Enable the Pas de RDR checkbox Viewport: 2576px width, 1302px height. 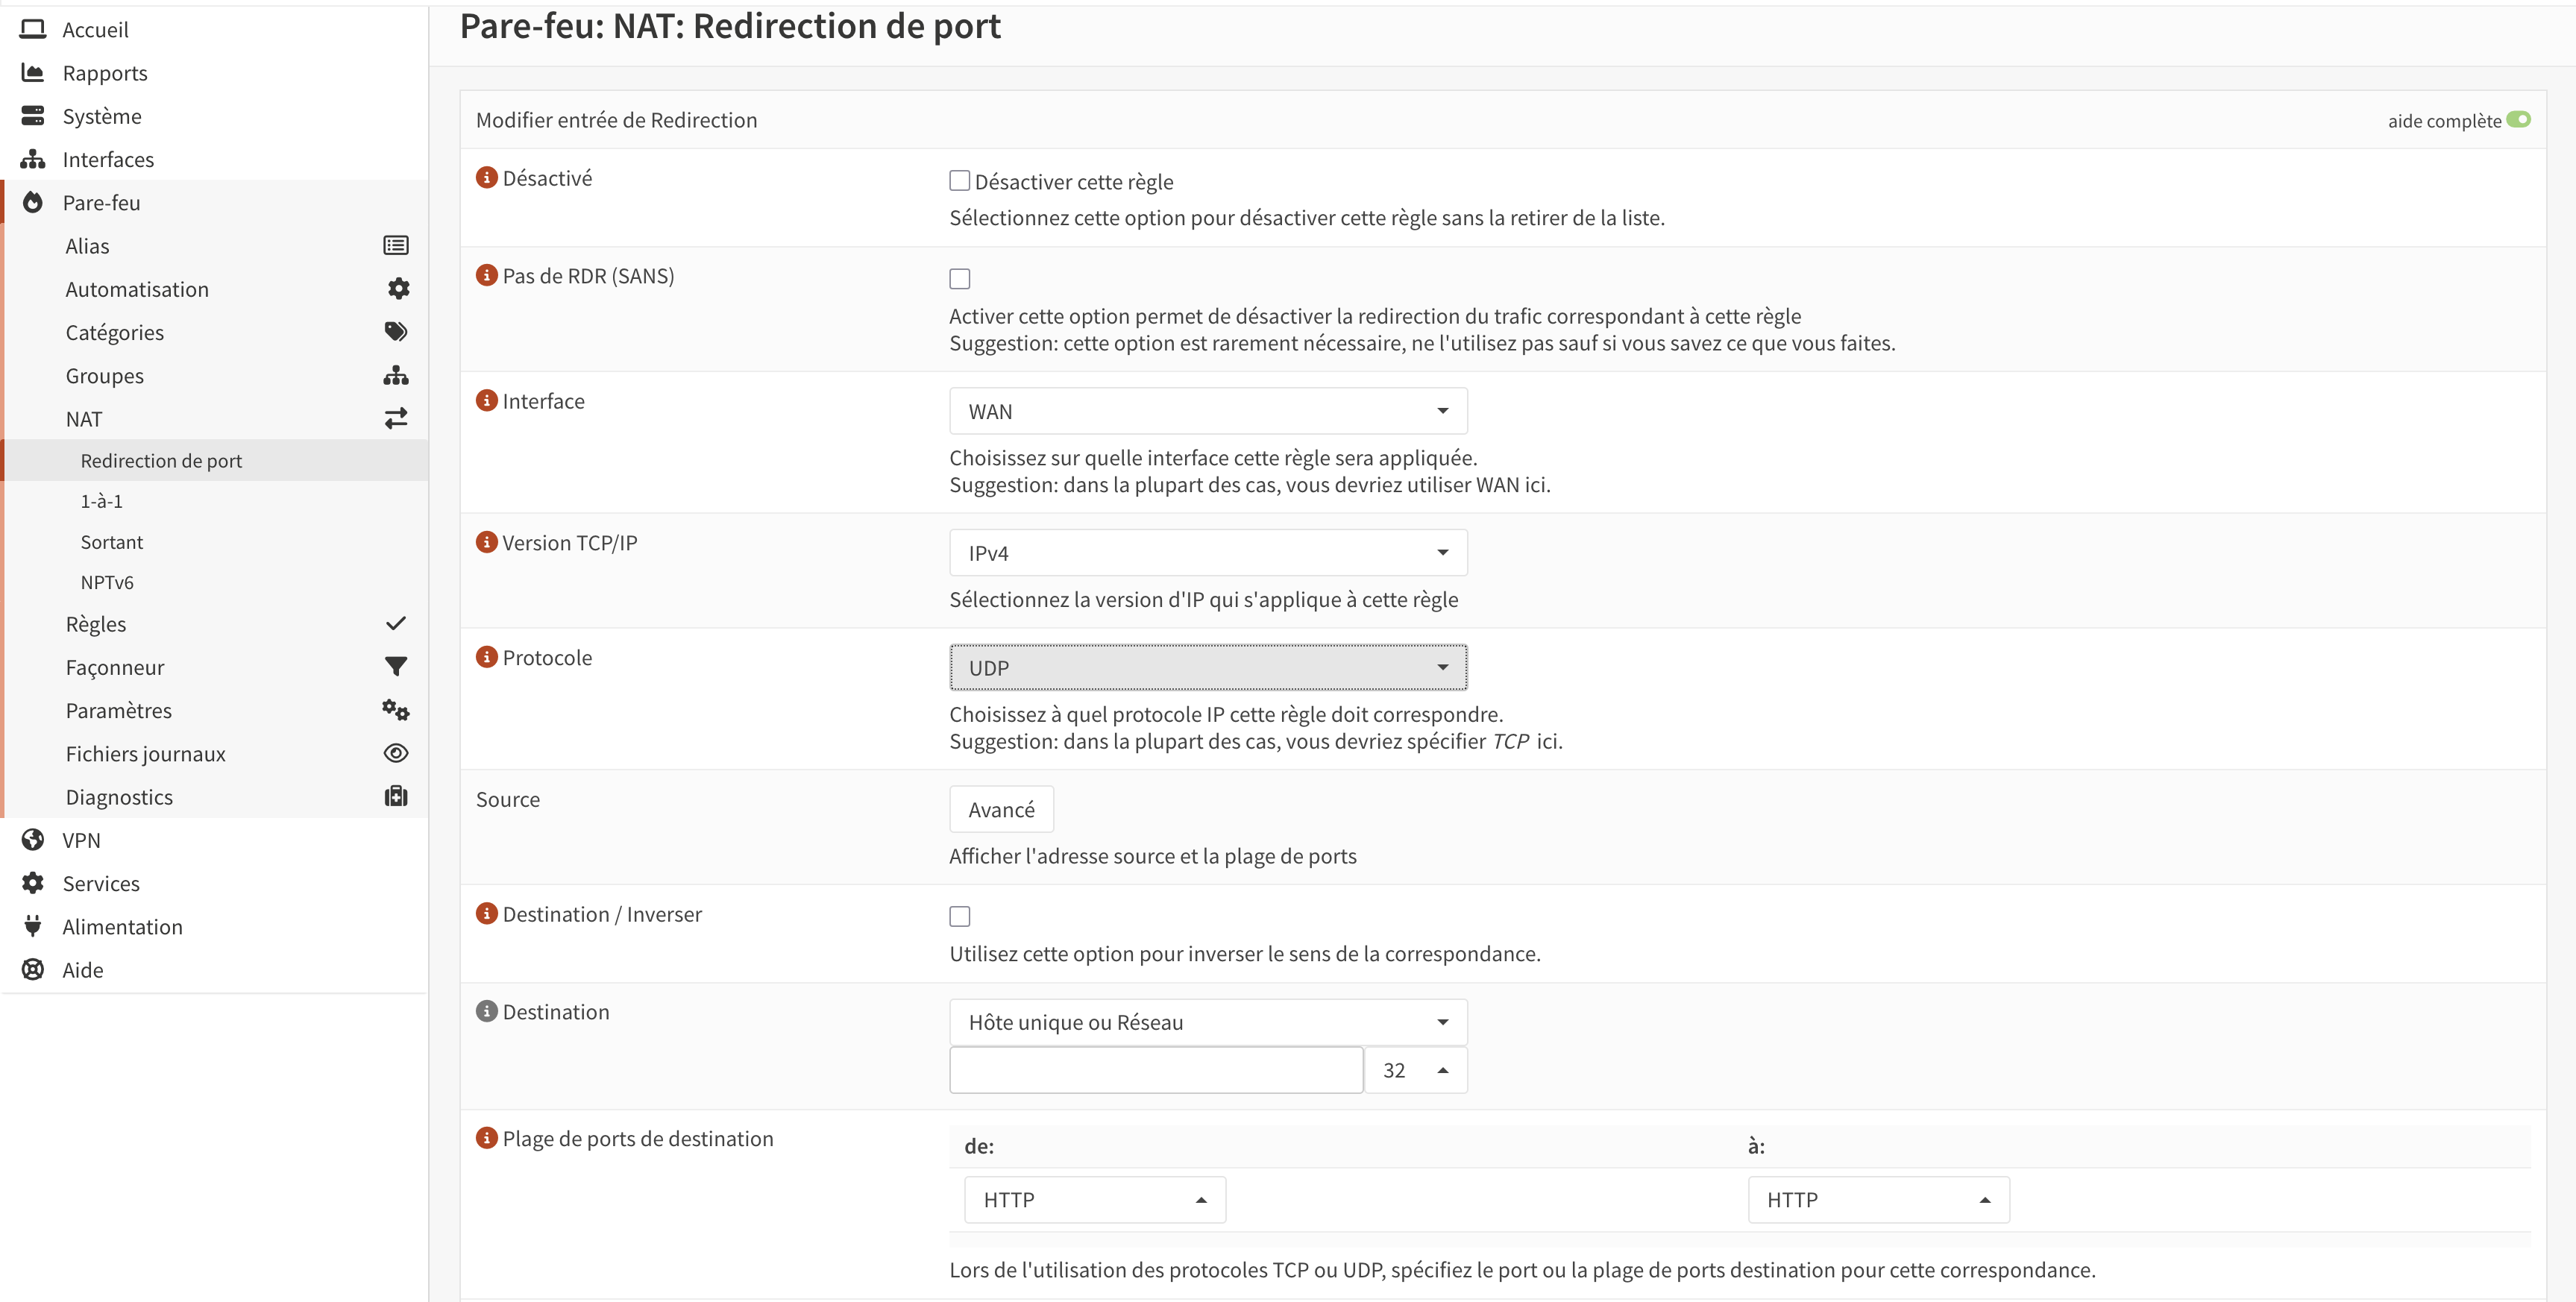pos(959,279)
